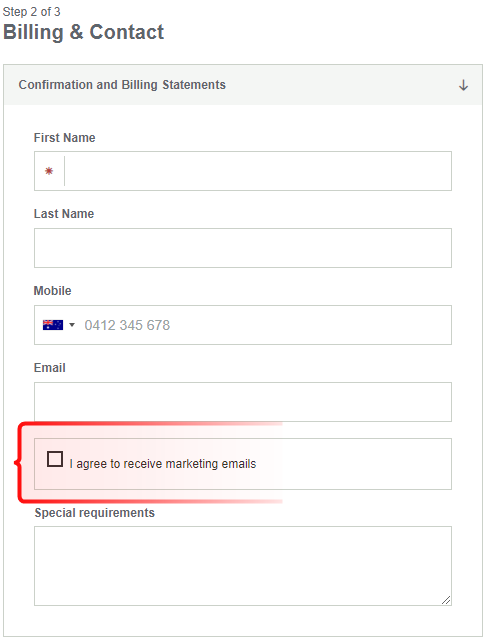Click the Australian flag icon
This screenshot has width=484, height=638.
coord(53,325)
